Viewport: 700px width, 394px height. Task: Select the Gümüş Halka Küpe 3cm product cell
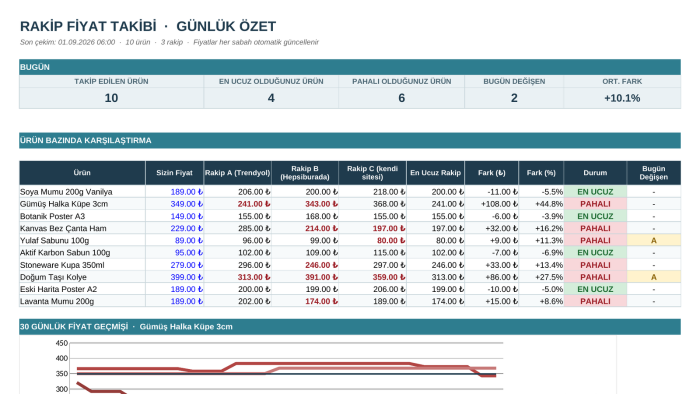coord(82,204)
